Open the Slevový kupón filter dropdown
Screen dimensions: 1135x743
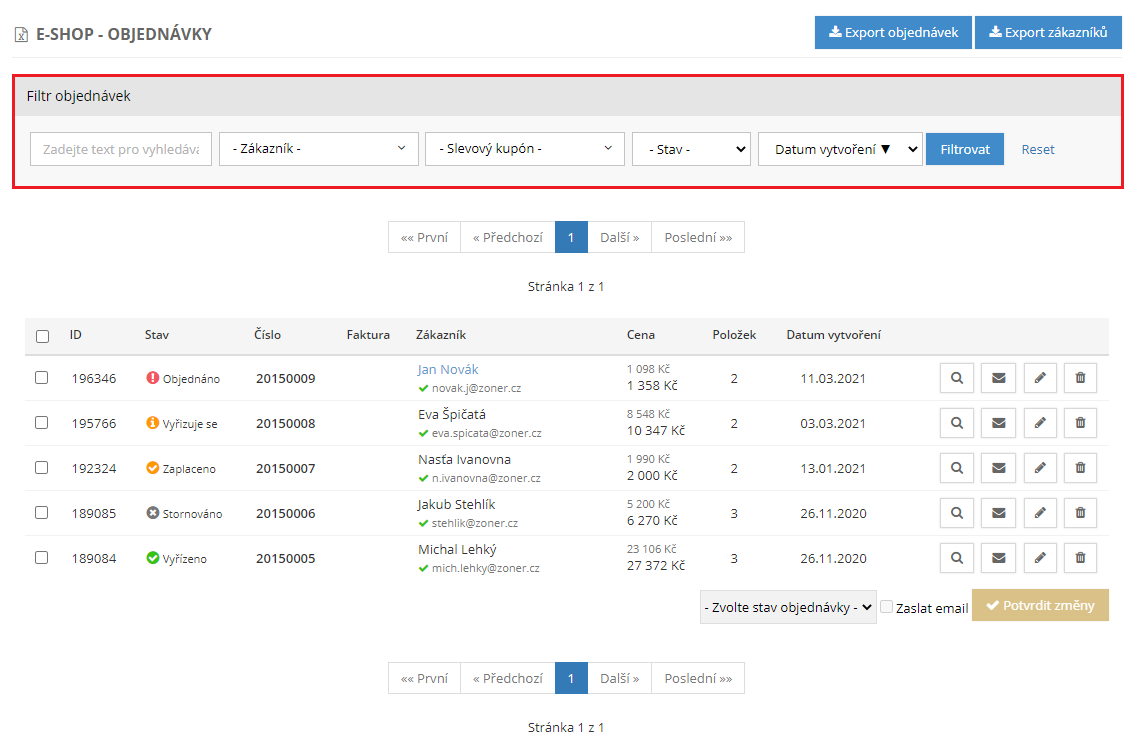(525, 149)
